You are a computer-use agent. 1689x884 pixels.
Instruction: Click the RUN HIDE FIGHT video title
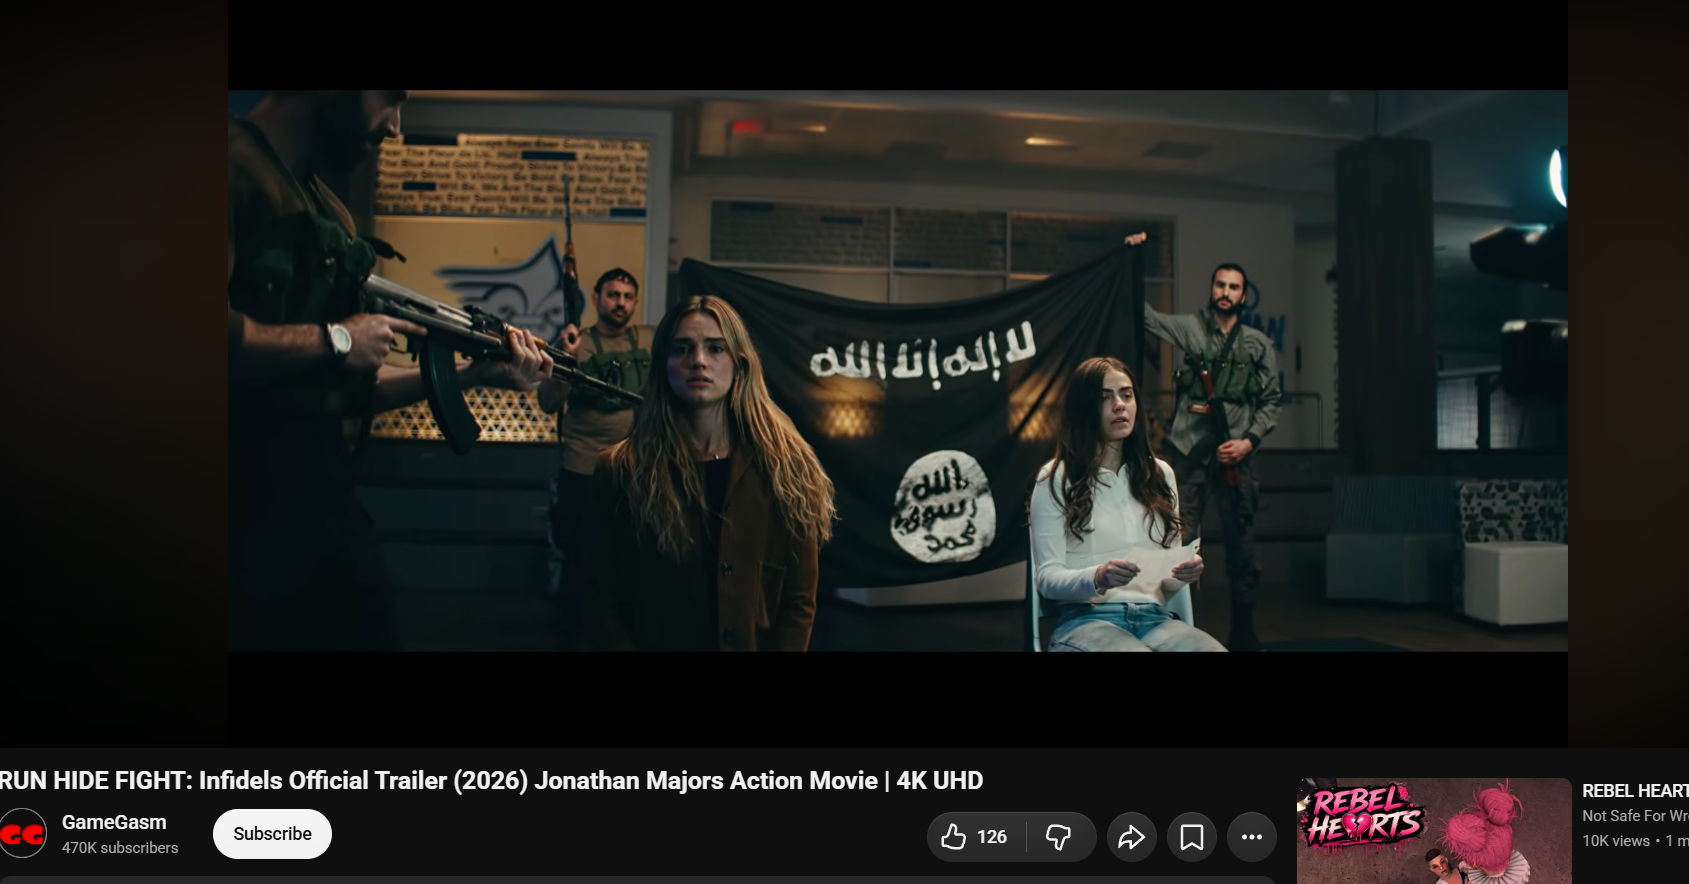(x=491, y=781)
